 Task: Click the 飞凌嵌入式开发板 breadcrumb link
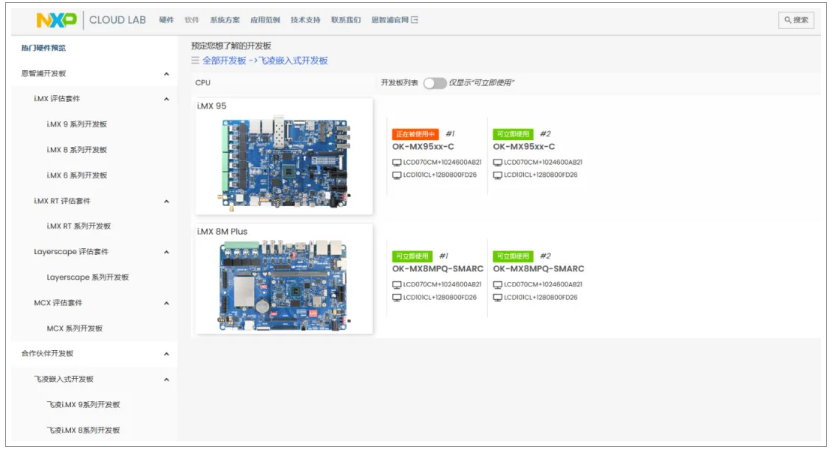click(x=293, y=60)
